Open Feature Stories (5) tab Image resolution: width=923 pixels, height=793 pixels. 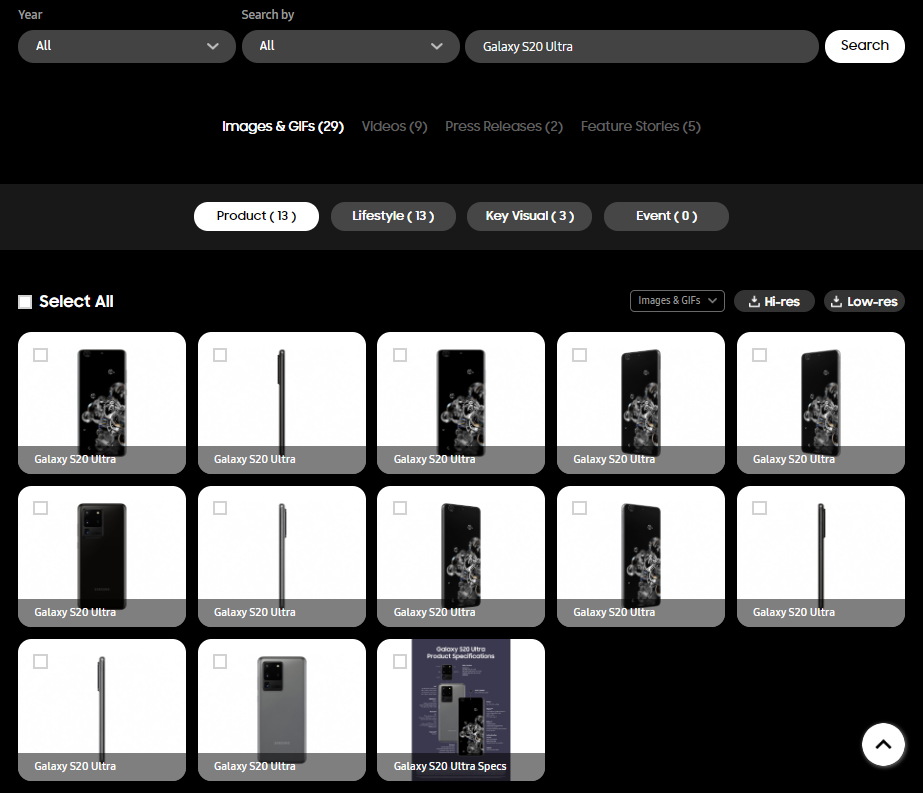click(x=640, y=126)
